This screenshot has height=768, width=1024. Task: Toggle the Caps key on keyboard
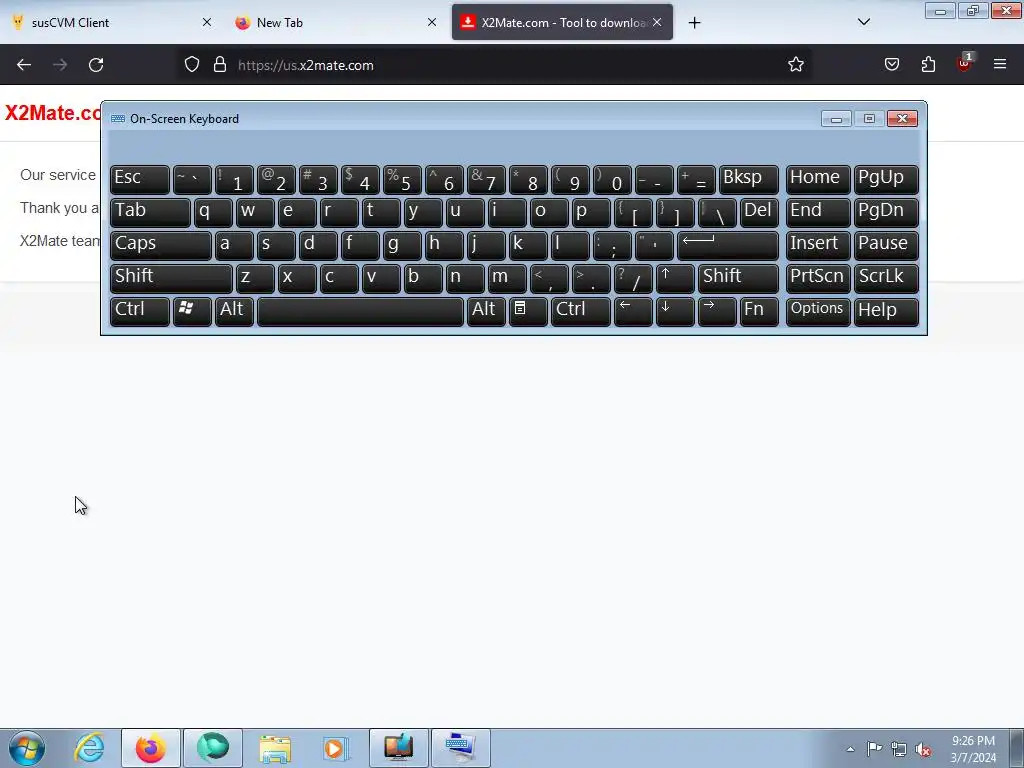pyautogui.click(x=161, y=245)
